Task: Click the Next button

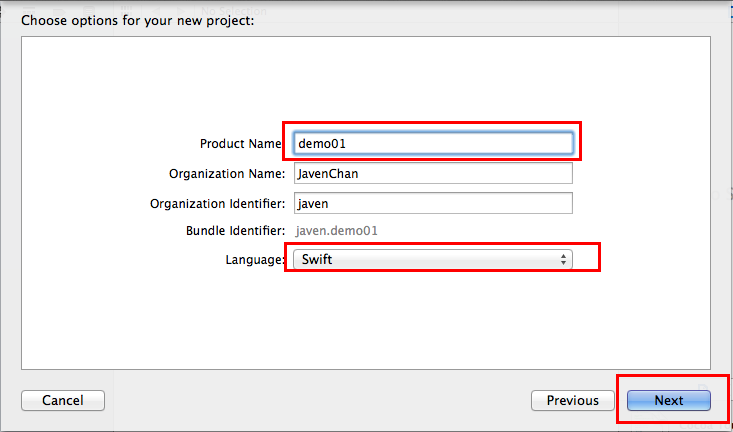Action: [x=668, y=401]
